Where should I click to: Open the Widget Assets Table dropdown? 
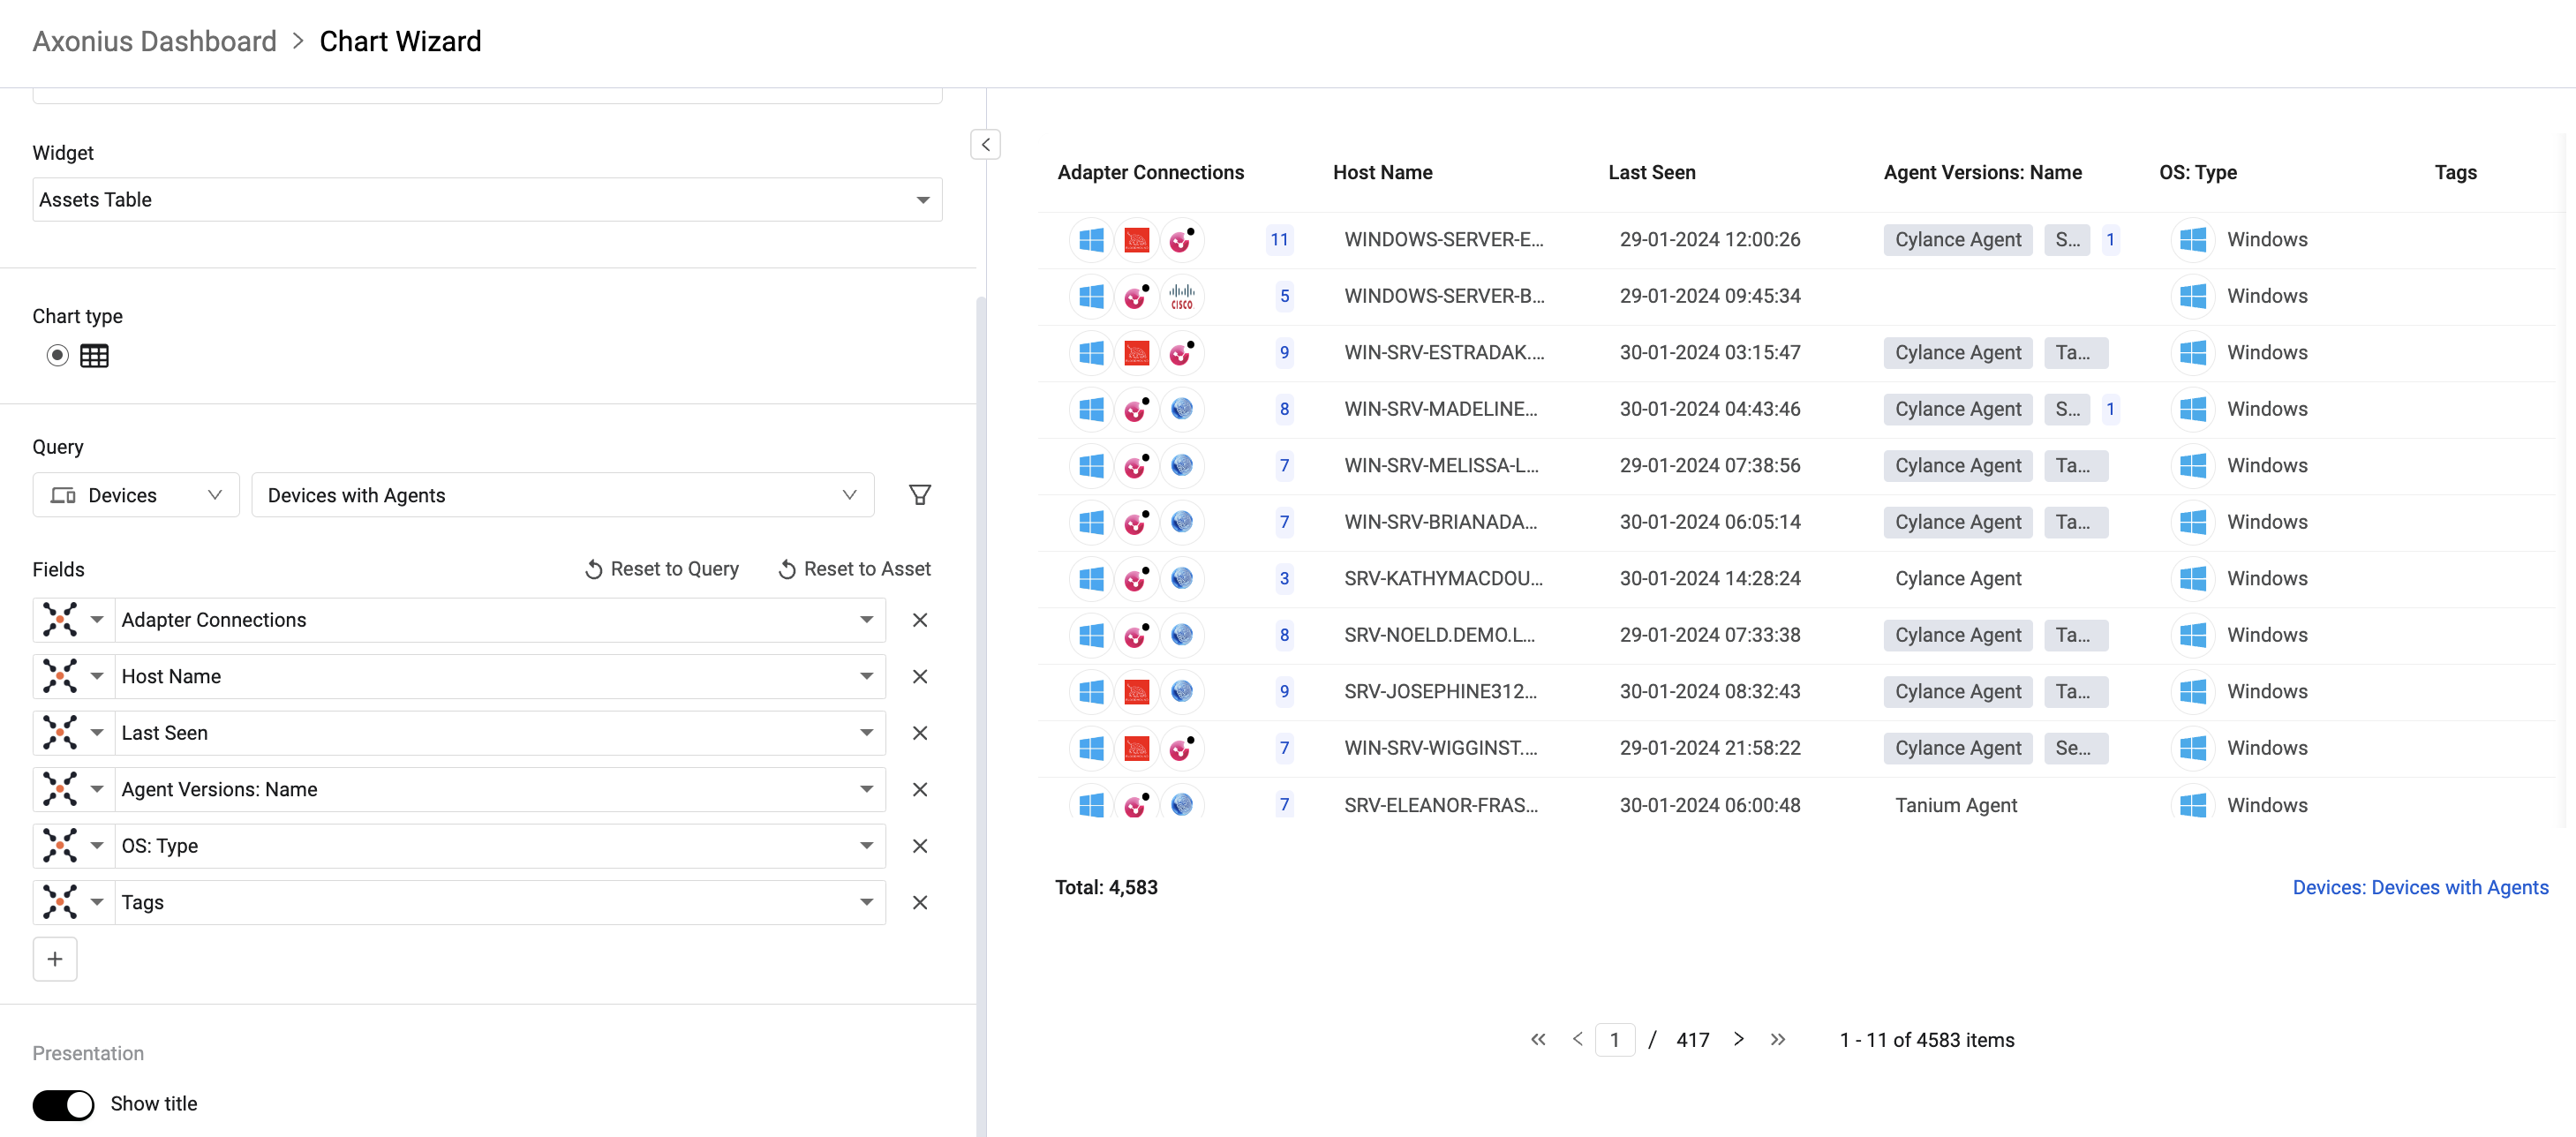point(487,200)
